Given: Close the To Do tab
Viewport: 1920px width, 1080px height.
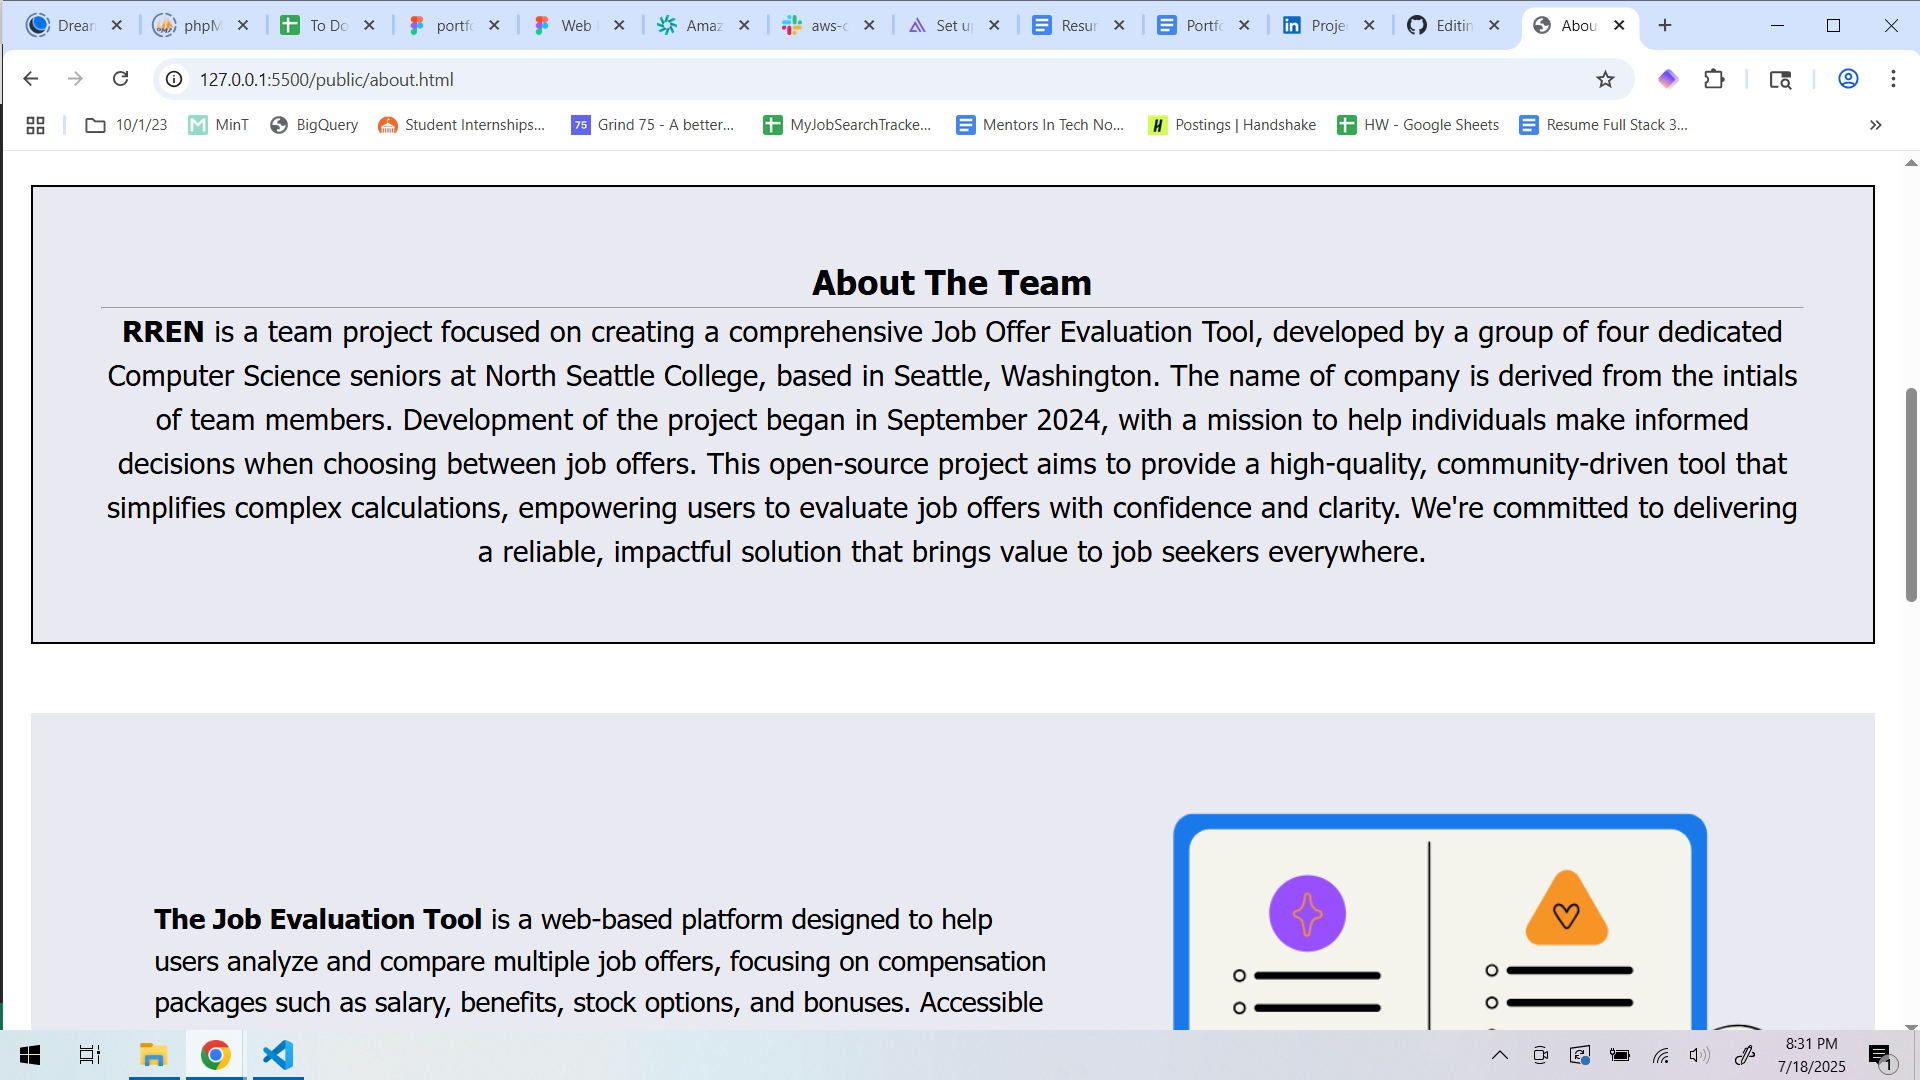Looking at the screenshot, I should [369, 26].
